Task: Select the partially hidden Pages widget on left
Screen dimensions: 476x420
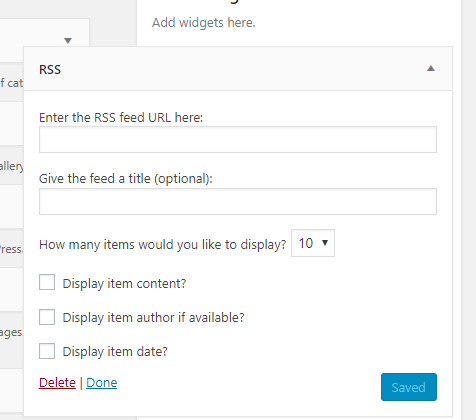Action: (x=11, y=332)
